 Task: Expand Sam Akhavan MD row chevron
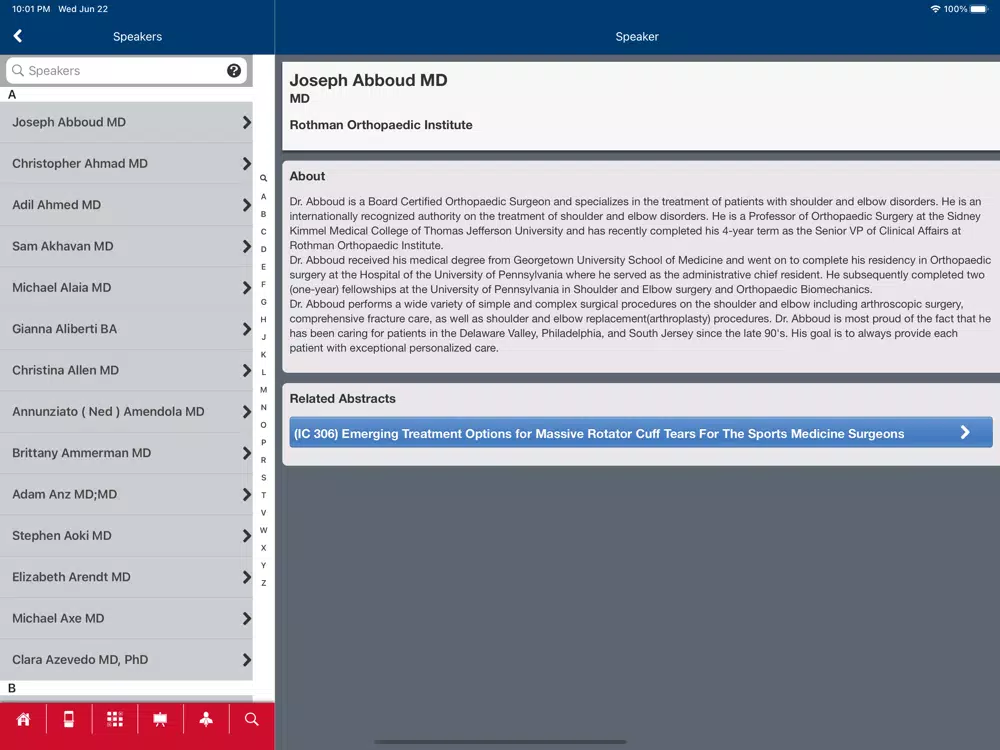(x=247, y=247)
